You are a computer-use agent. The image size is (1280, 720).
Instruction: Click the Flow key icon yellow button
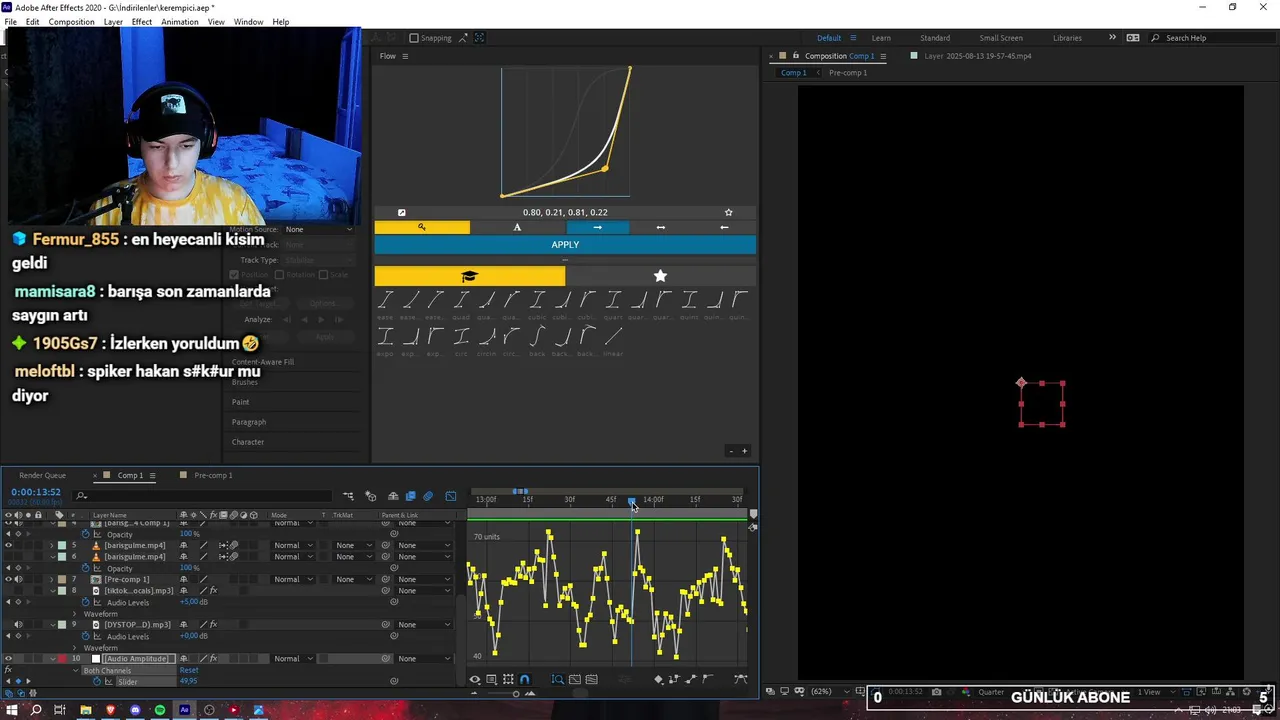(x=422, y=227)
